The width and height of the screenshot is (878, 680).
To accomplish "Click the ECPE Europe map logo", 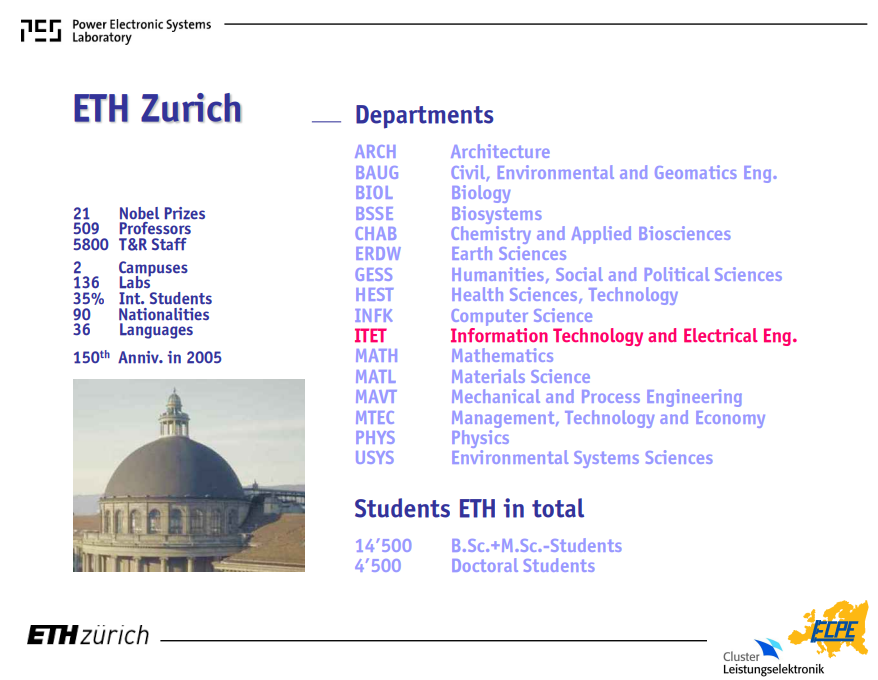I will 828,628.
